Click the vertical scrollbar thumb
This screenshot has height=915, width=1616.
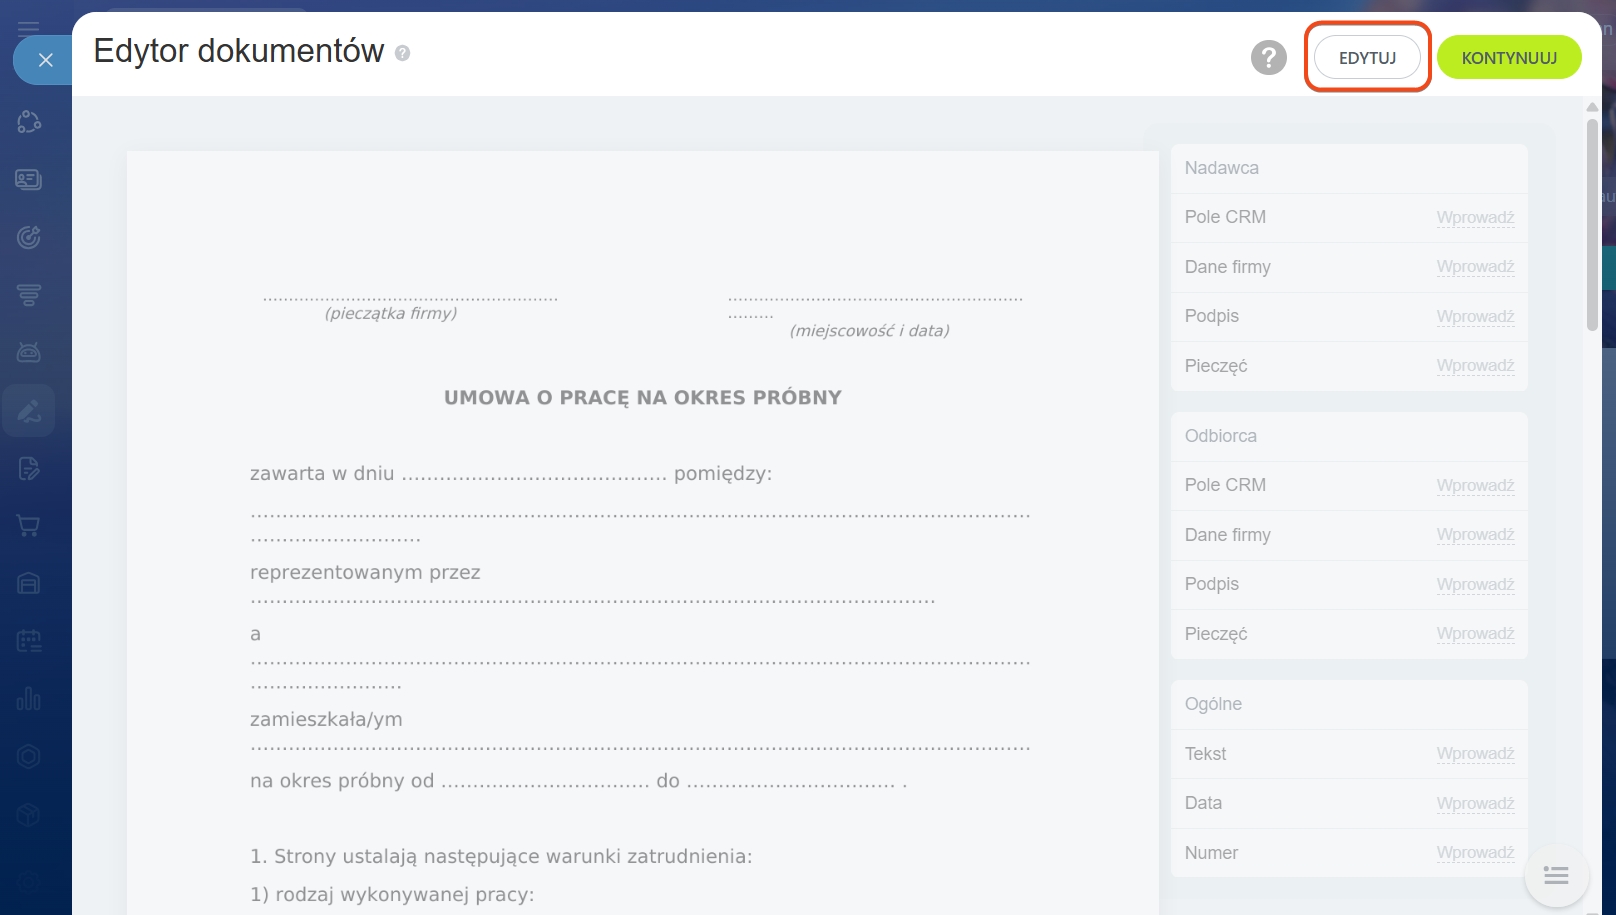coord(1592,225)
